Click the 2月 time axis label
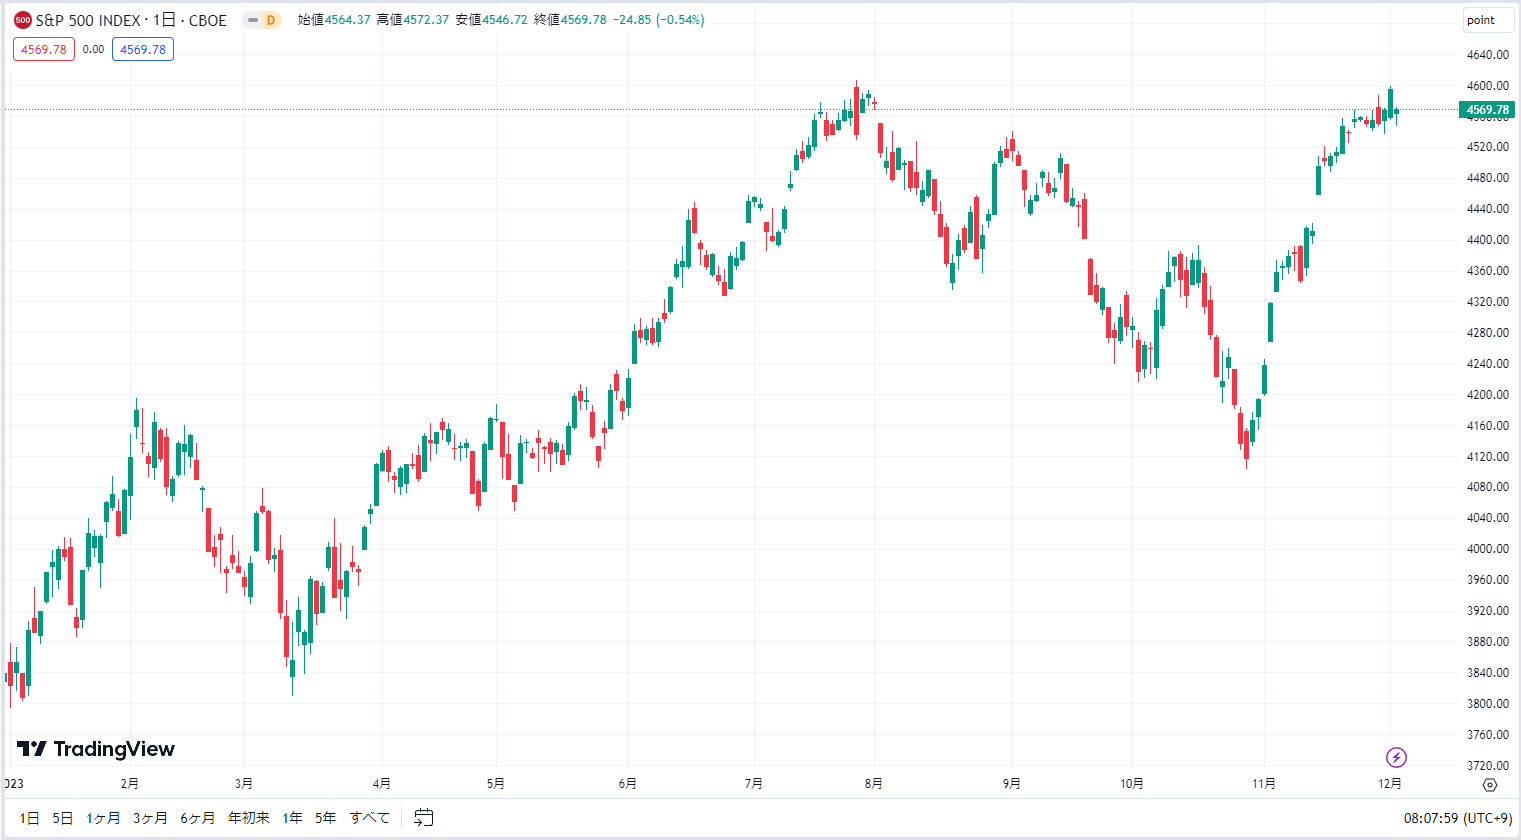Image resolution: width=1521 pixels, height=840 pixels. click(129, 784)
